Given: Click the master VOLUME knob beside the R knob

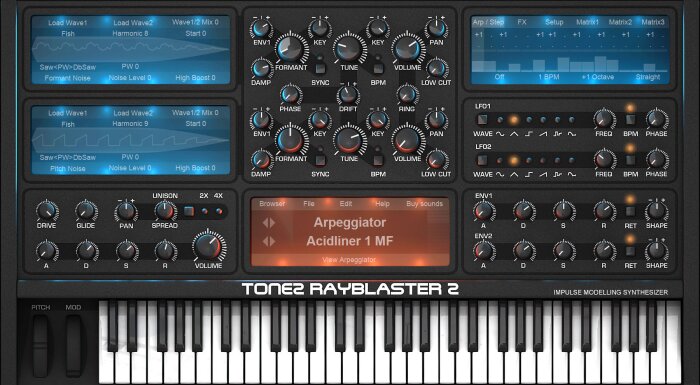Looking at the screenshot, I should tap(209, 247).
